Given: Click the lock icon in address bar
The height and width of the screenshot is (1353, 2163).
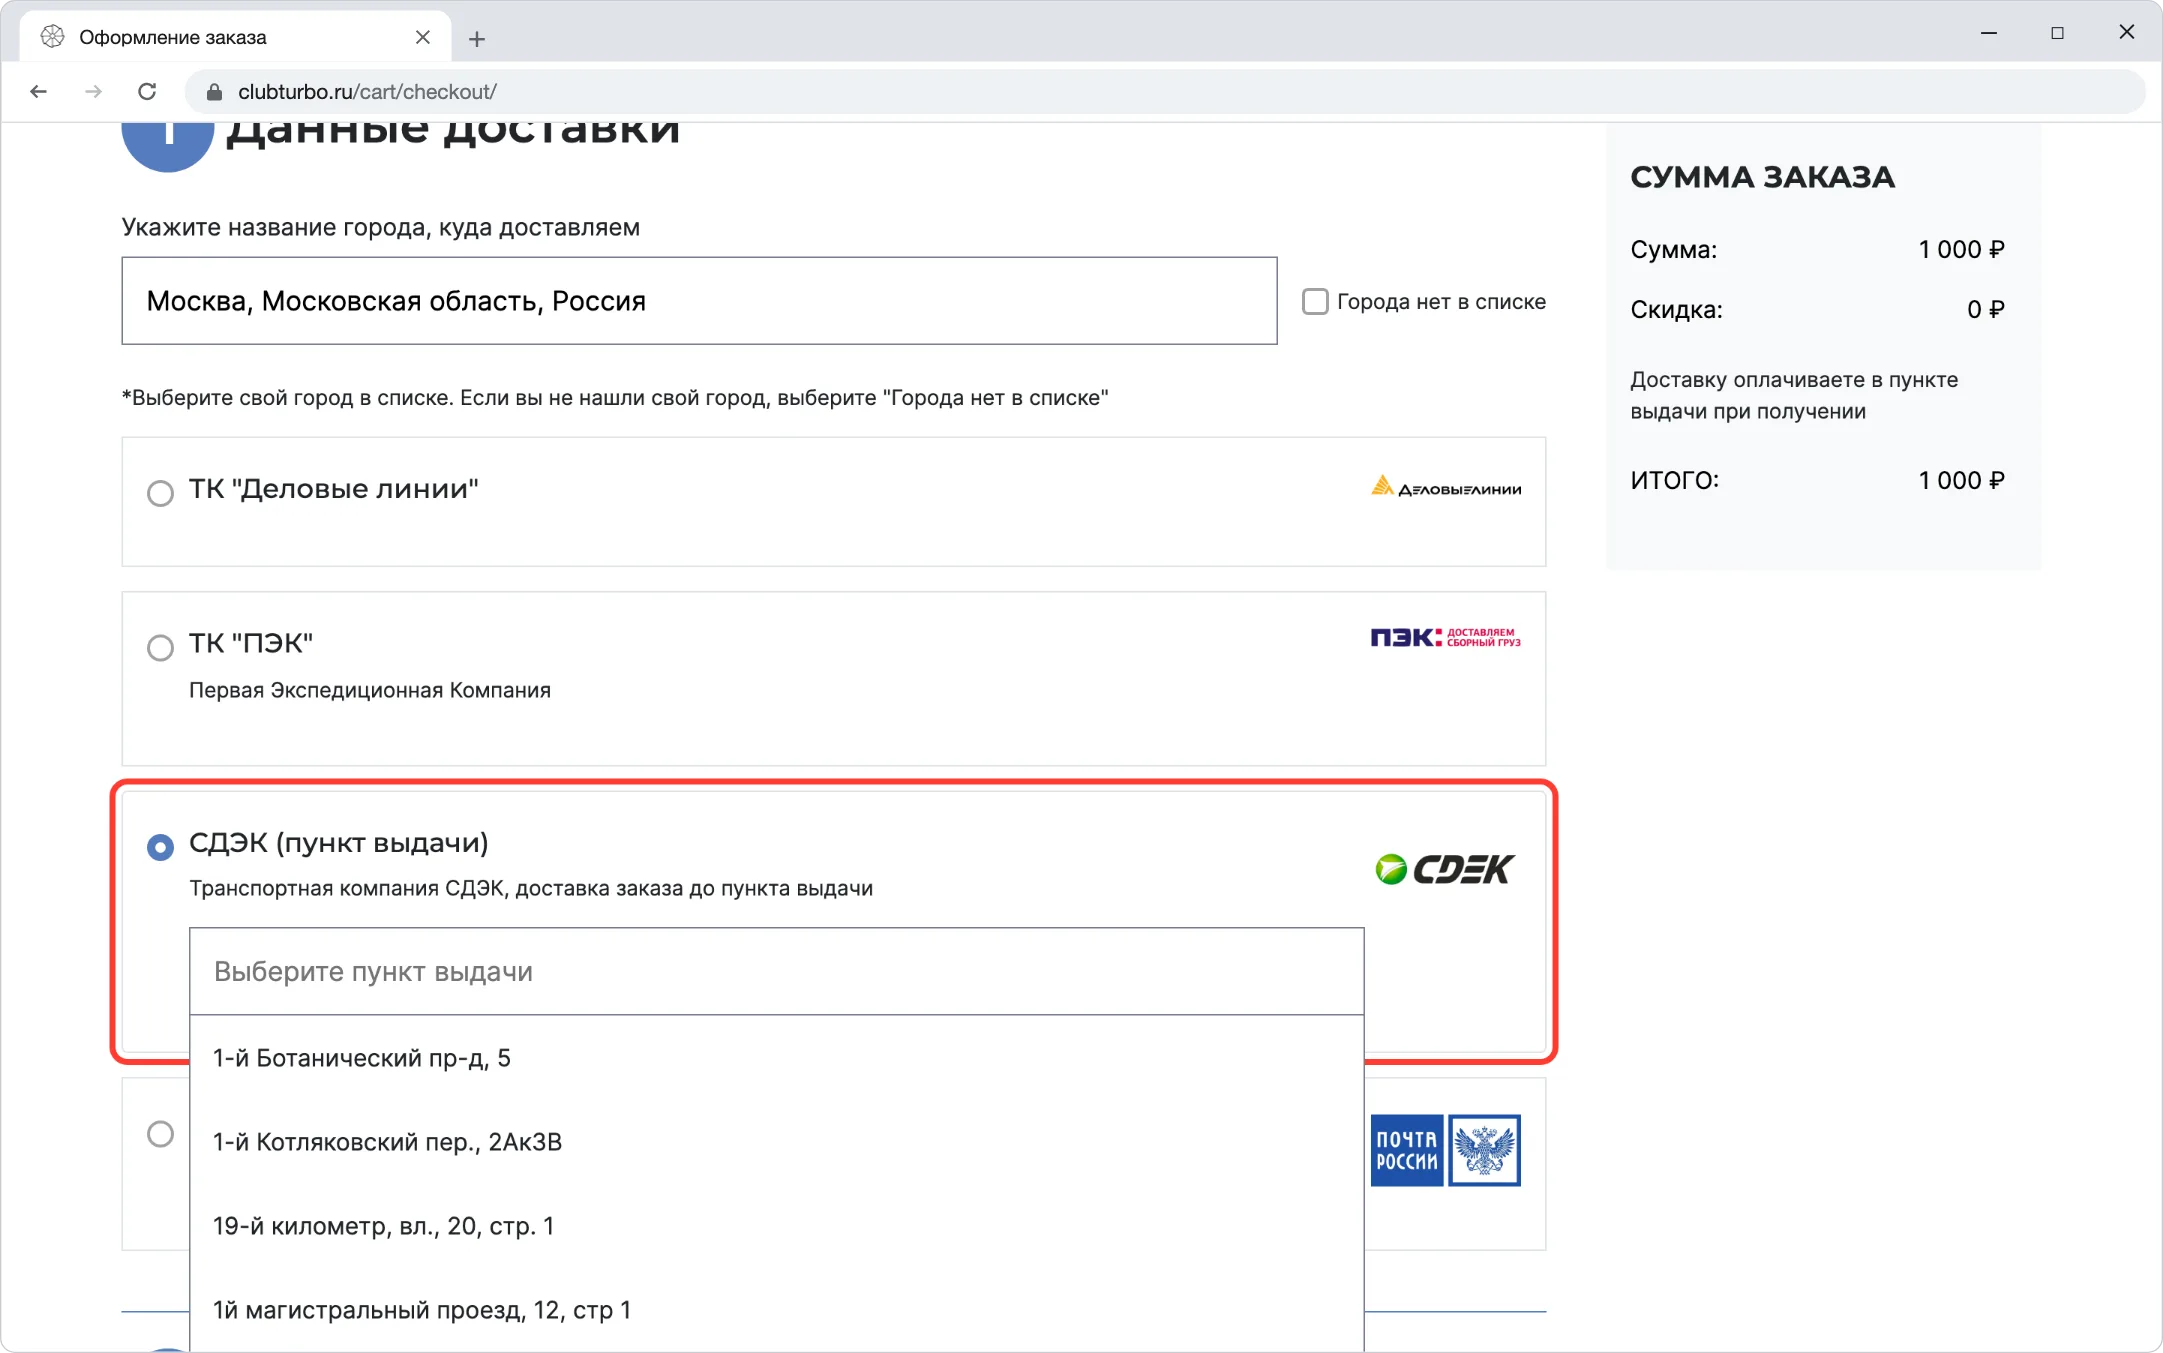Looking at the screenshot, I should click(x=214, y=92).
